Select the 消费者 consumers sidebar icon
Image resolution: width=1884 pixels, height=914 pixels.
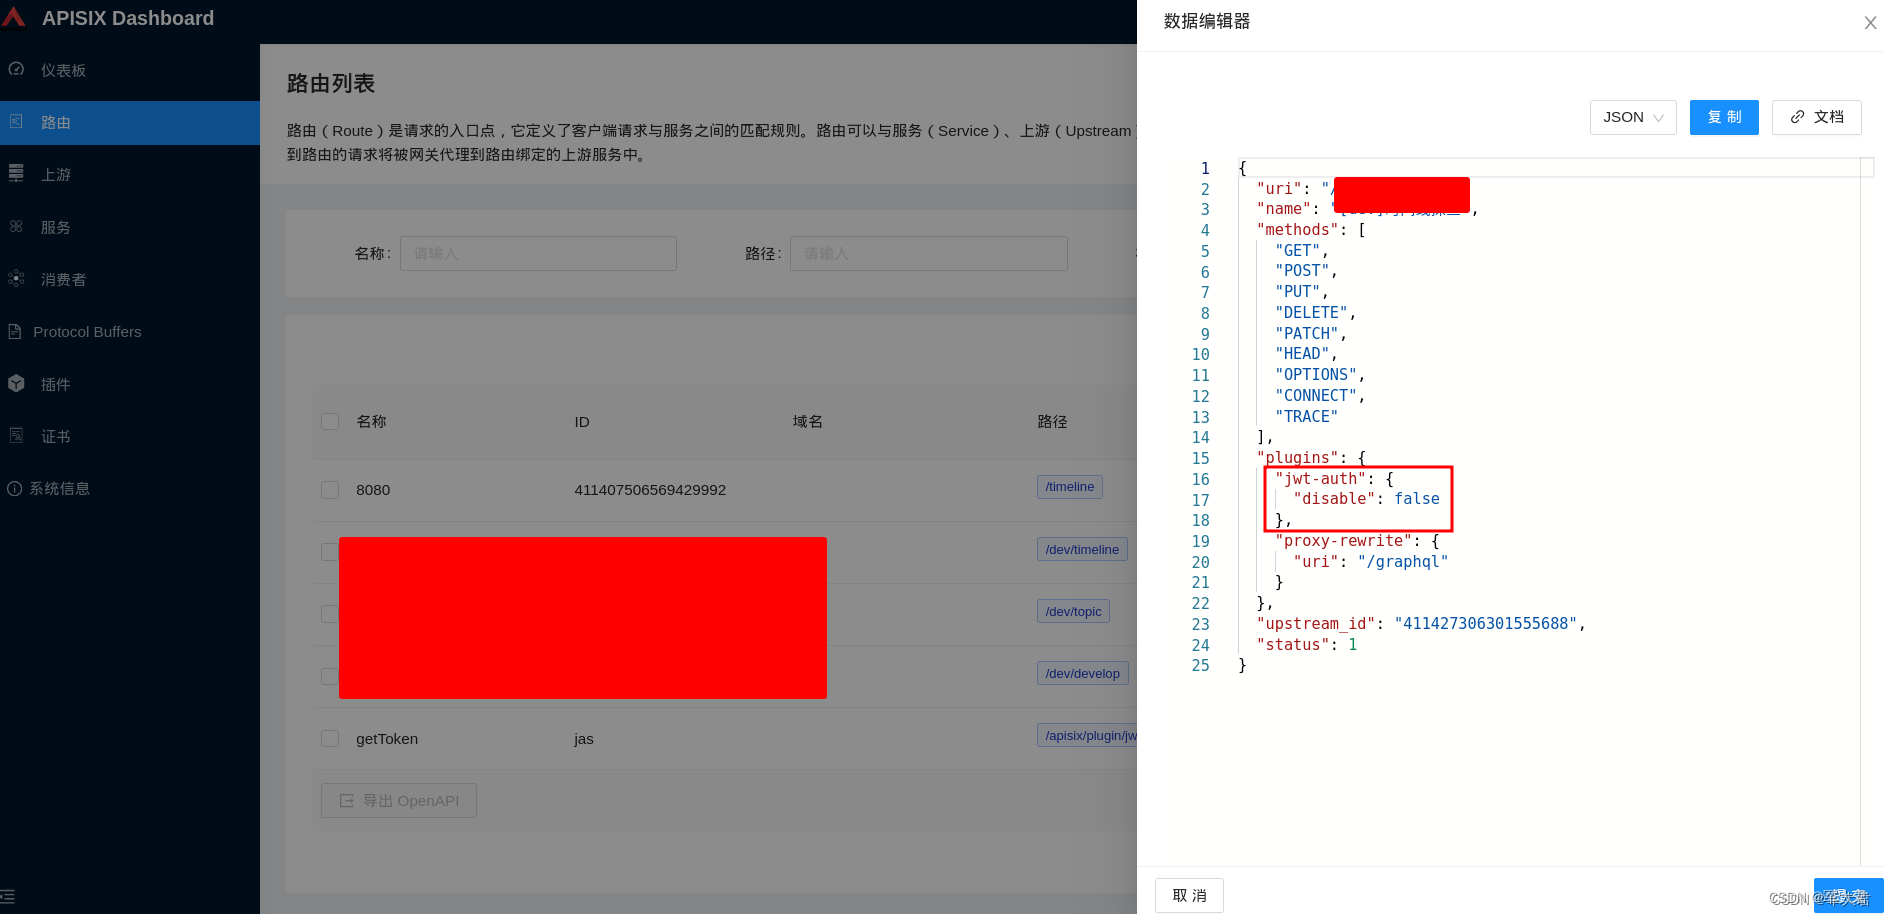16,279
